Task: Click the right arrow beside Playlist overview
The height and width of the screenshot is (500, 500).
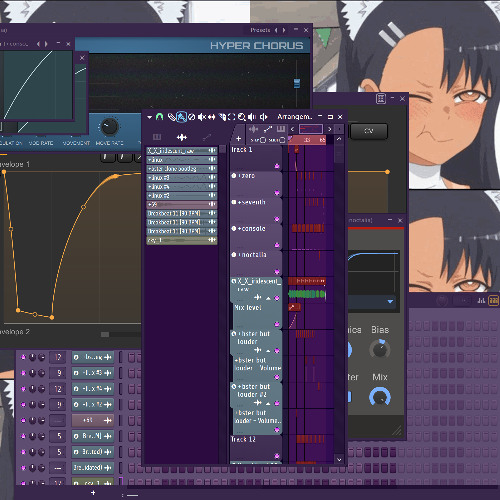Action: click(329, 129)
